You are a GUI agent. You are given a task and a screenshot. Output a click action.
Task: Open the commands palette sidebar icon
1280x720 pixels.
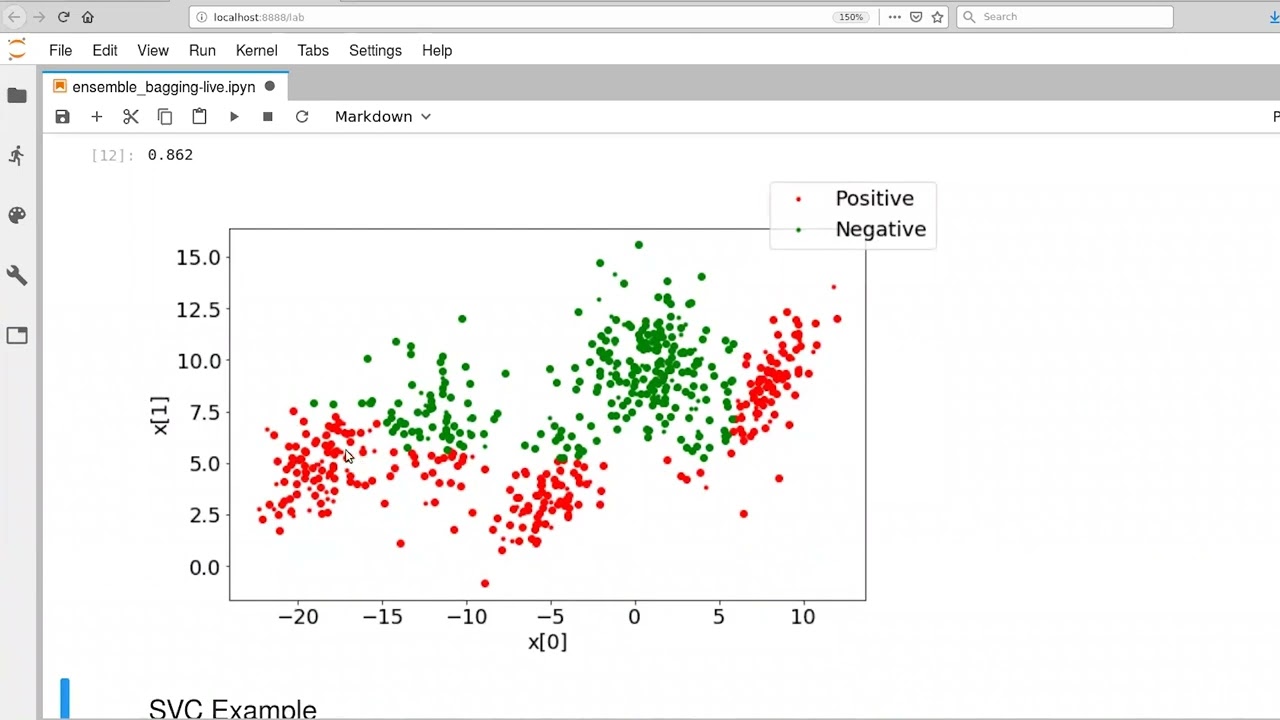coord(17,215)
